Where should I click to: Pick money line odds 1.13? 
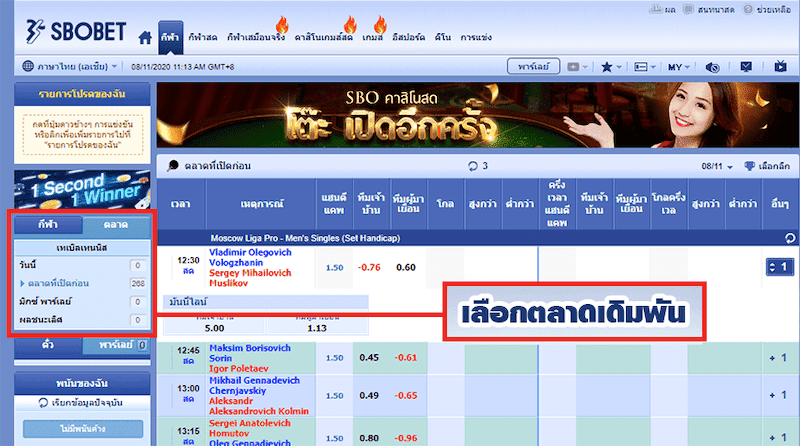tap(317, 328)
